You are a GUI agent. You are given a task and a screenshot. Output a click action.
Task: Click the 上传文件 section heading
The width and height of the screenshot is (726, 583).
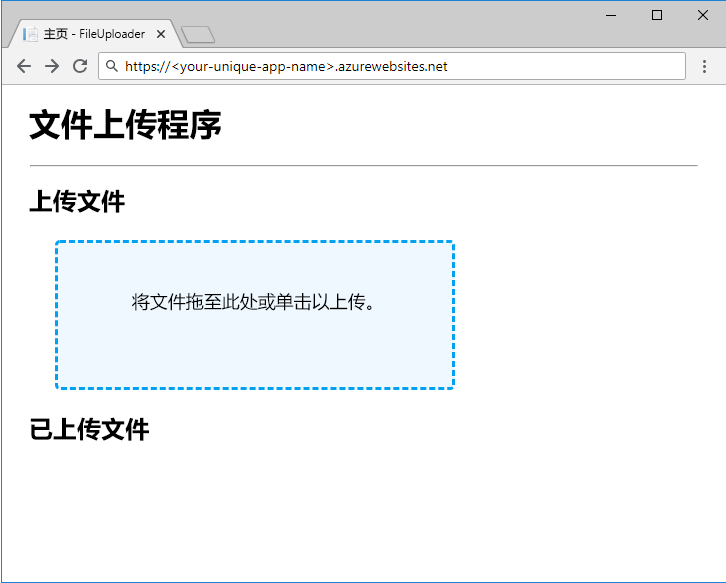click(x=77, y=201)
